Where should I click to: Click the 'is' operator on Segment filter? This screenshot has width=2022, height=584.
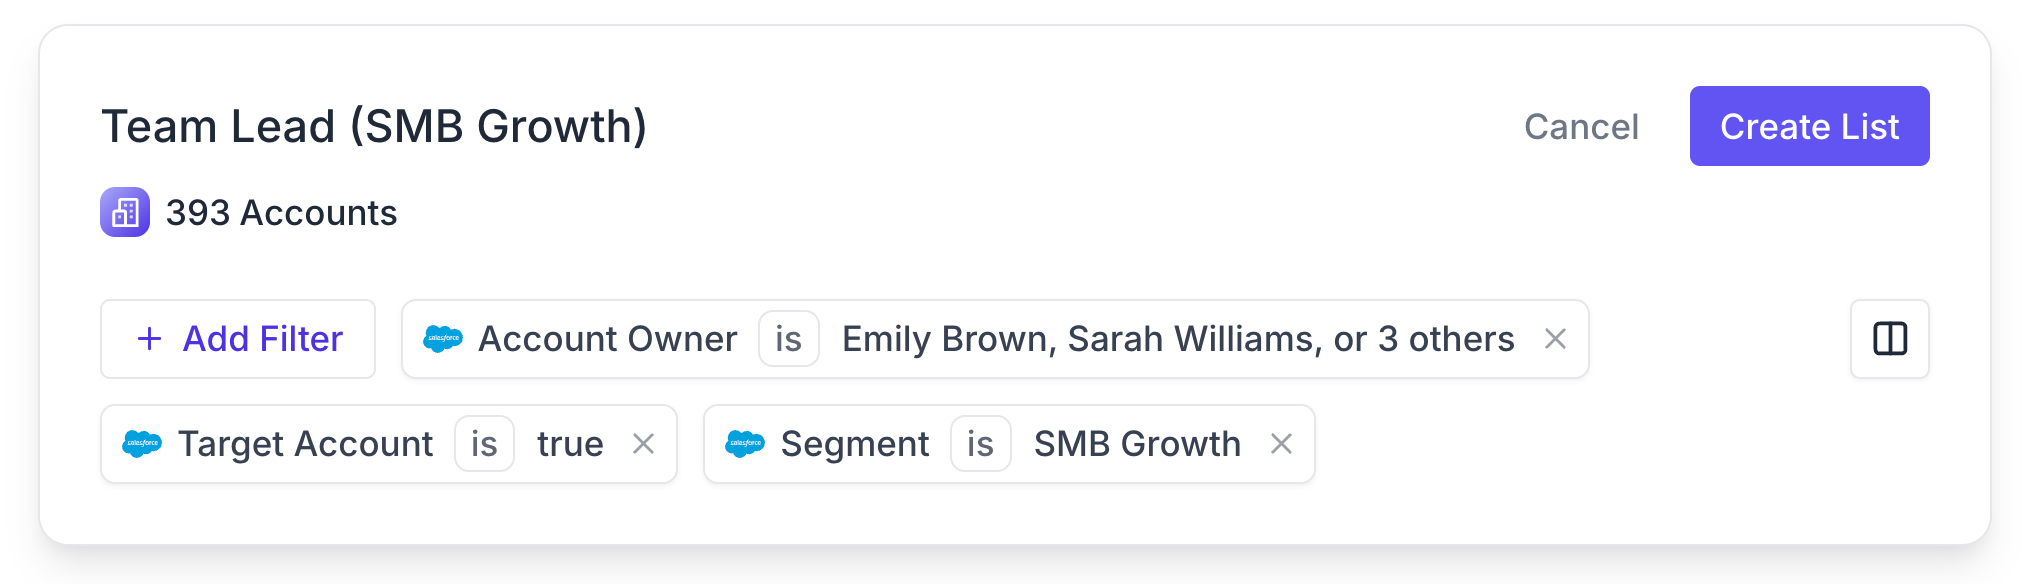[980, 444]
